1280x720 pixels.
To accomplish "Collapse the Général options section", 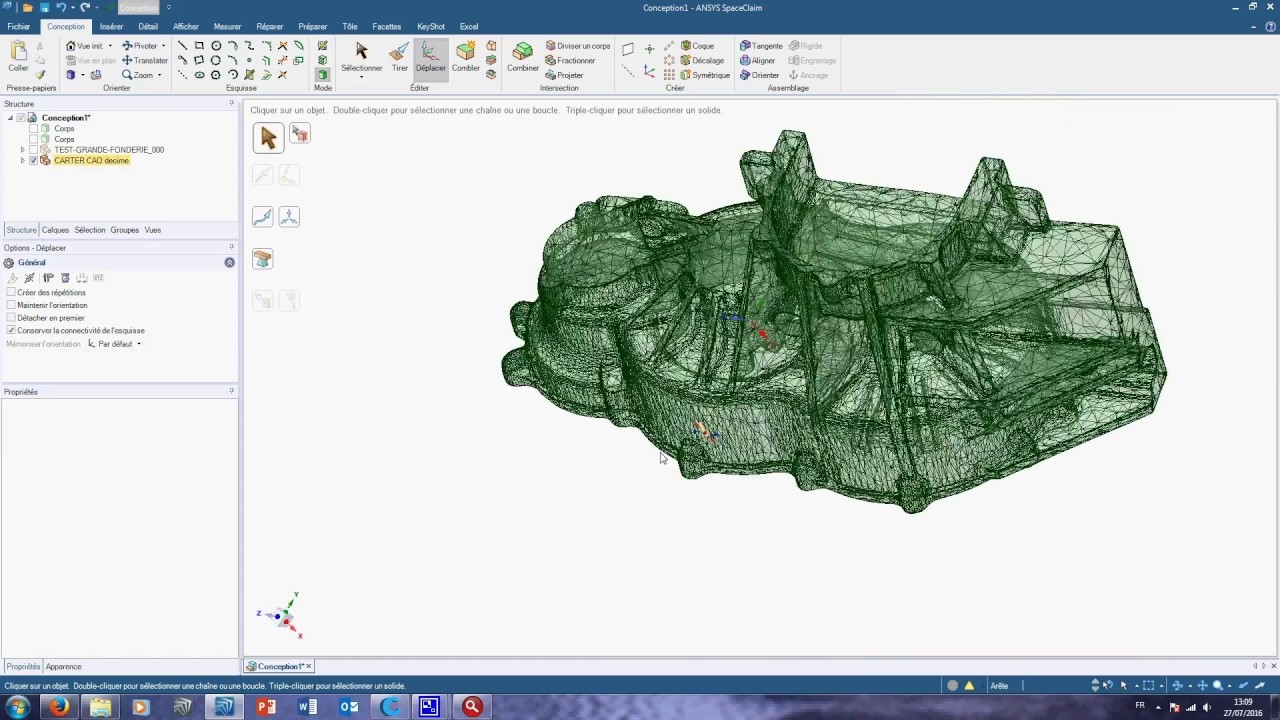I will pos(229,262).
